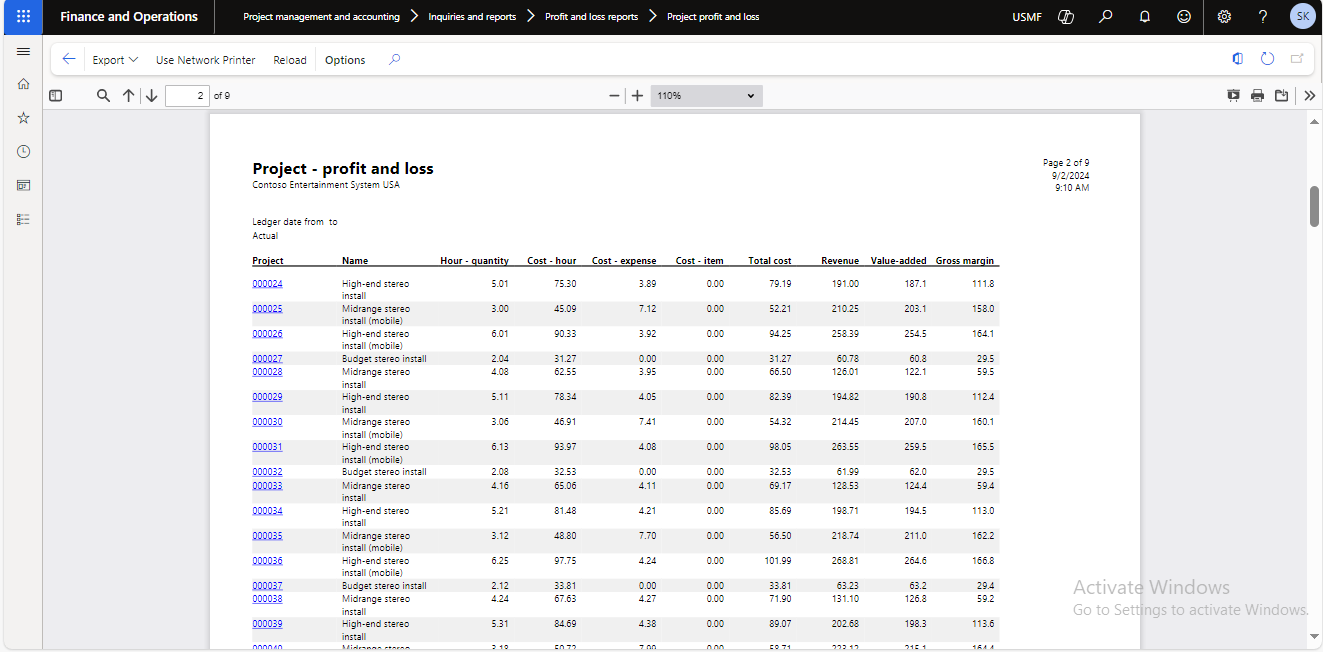Click the print icon in viewer toolbar
This screenshot has height=652, width=1323.
coord(1257,96)
